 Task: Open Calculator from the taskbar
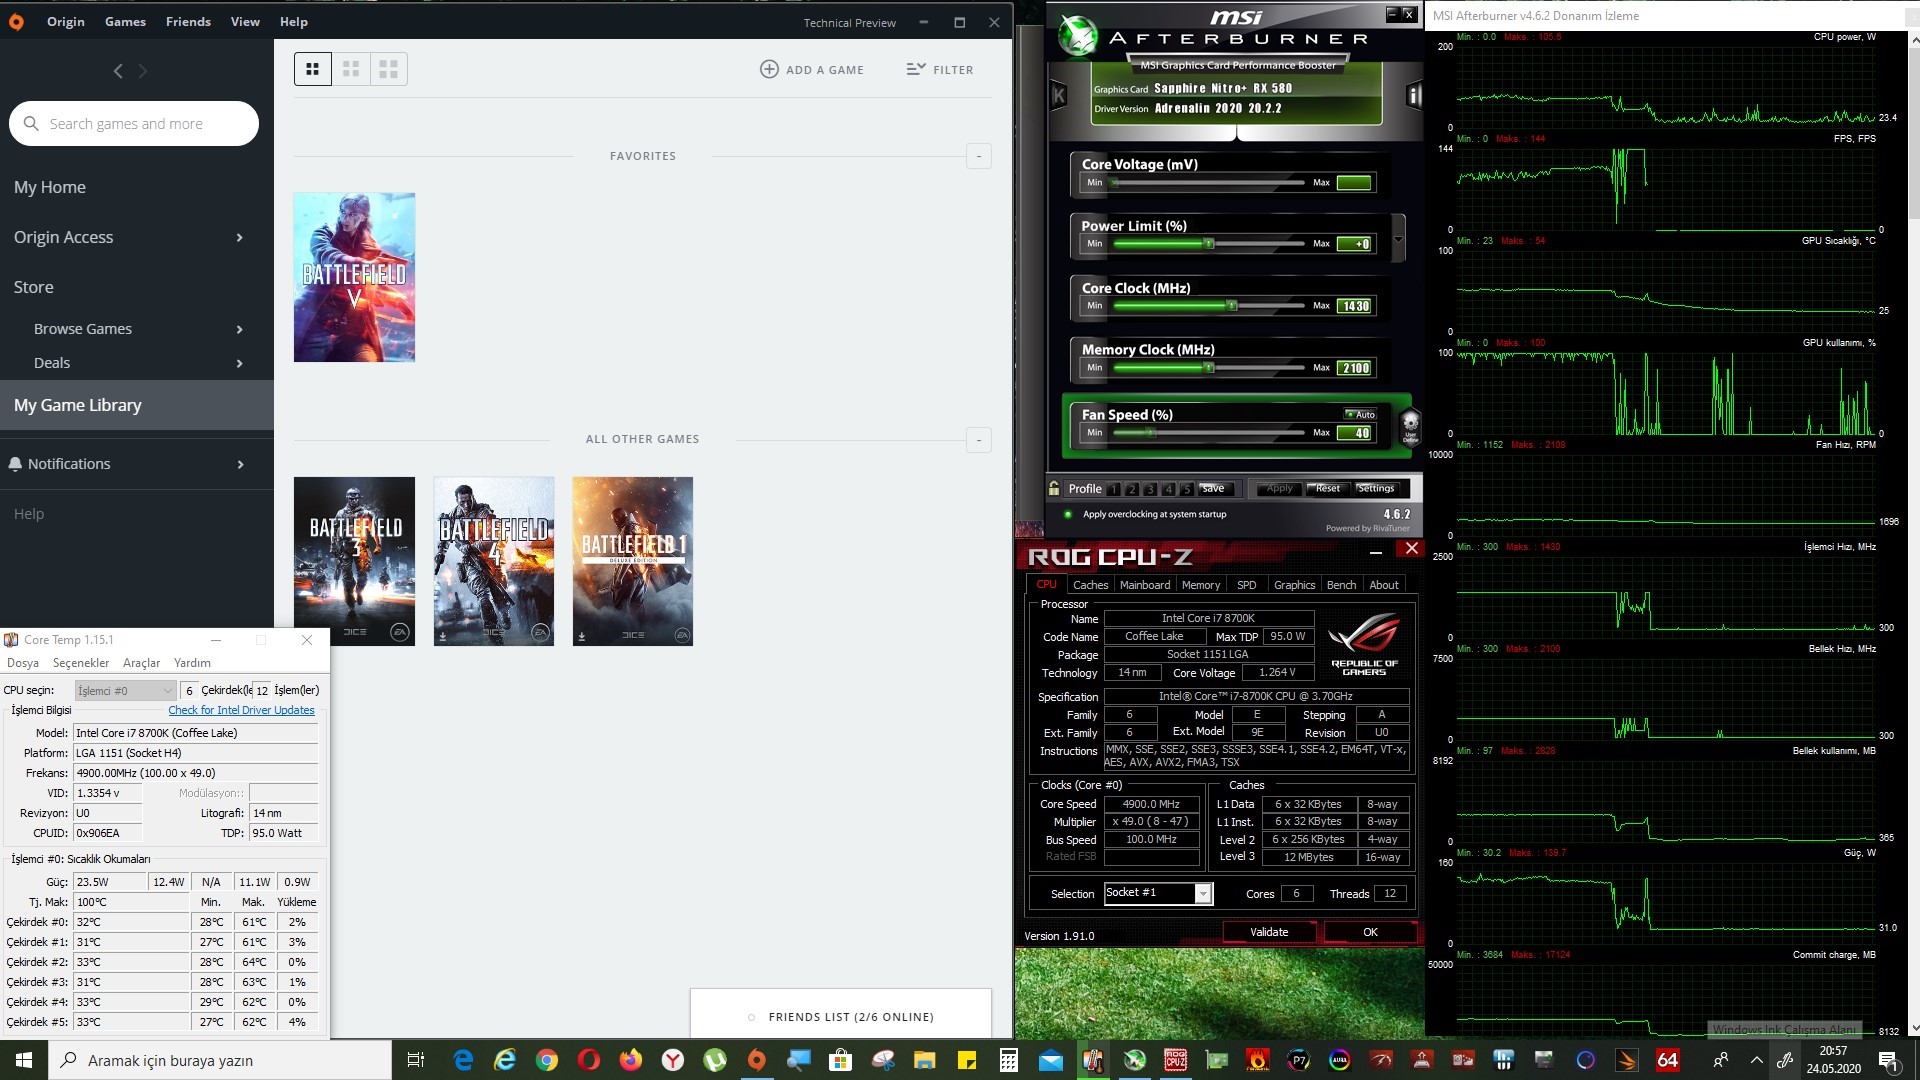[1009, 1060]
